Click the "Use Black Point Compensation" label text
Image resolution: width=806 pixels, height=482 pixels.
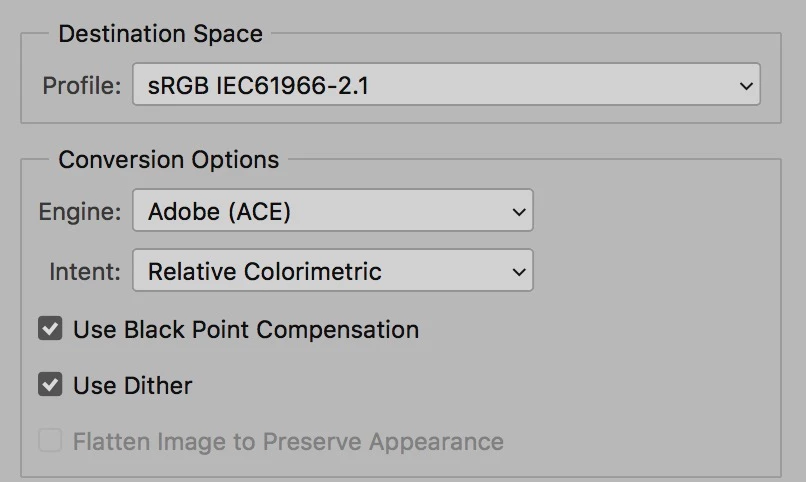tap(246, 329)
